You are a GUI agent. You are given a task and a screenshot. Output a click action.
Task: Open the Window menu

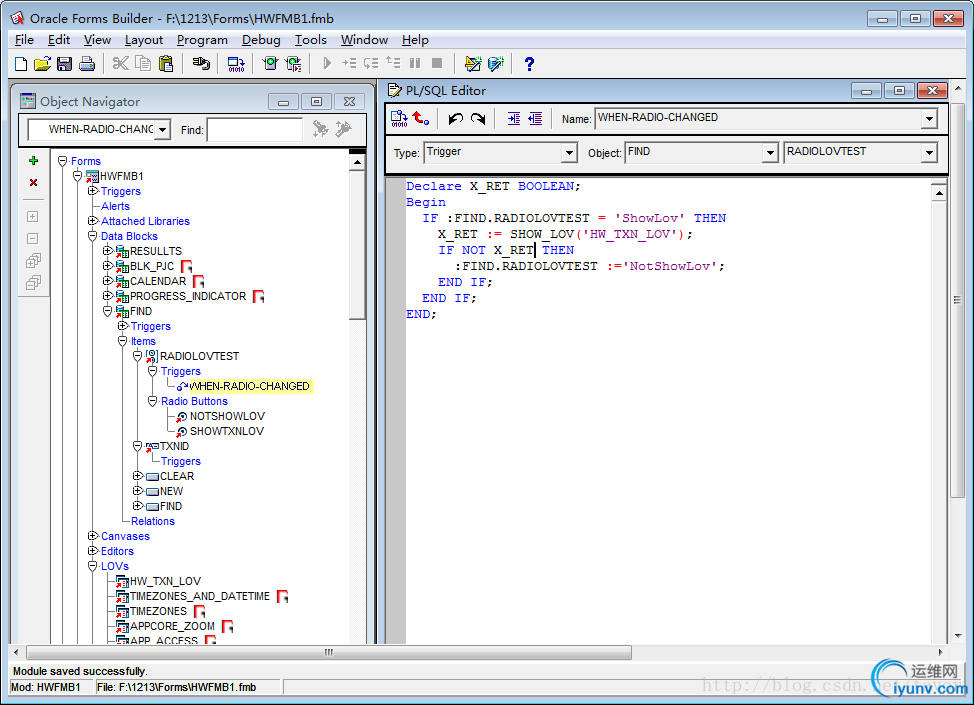[x=364, y=40]
